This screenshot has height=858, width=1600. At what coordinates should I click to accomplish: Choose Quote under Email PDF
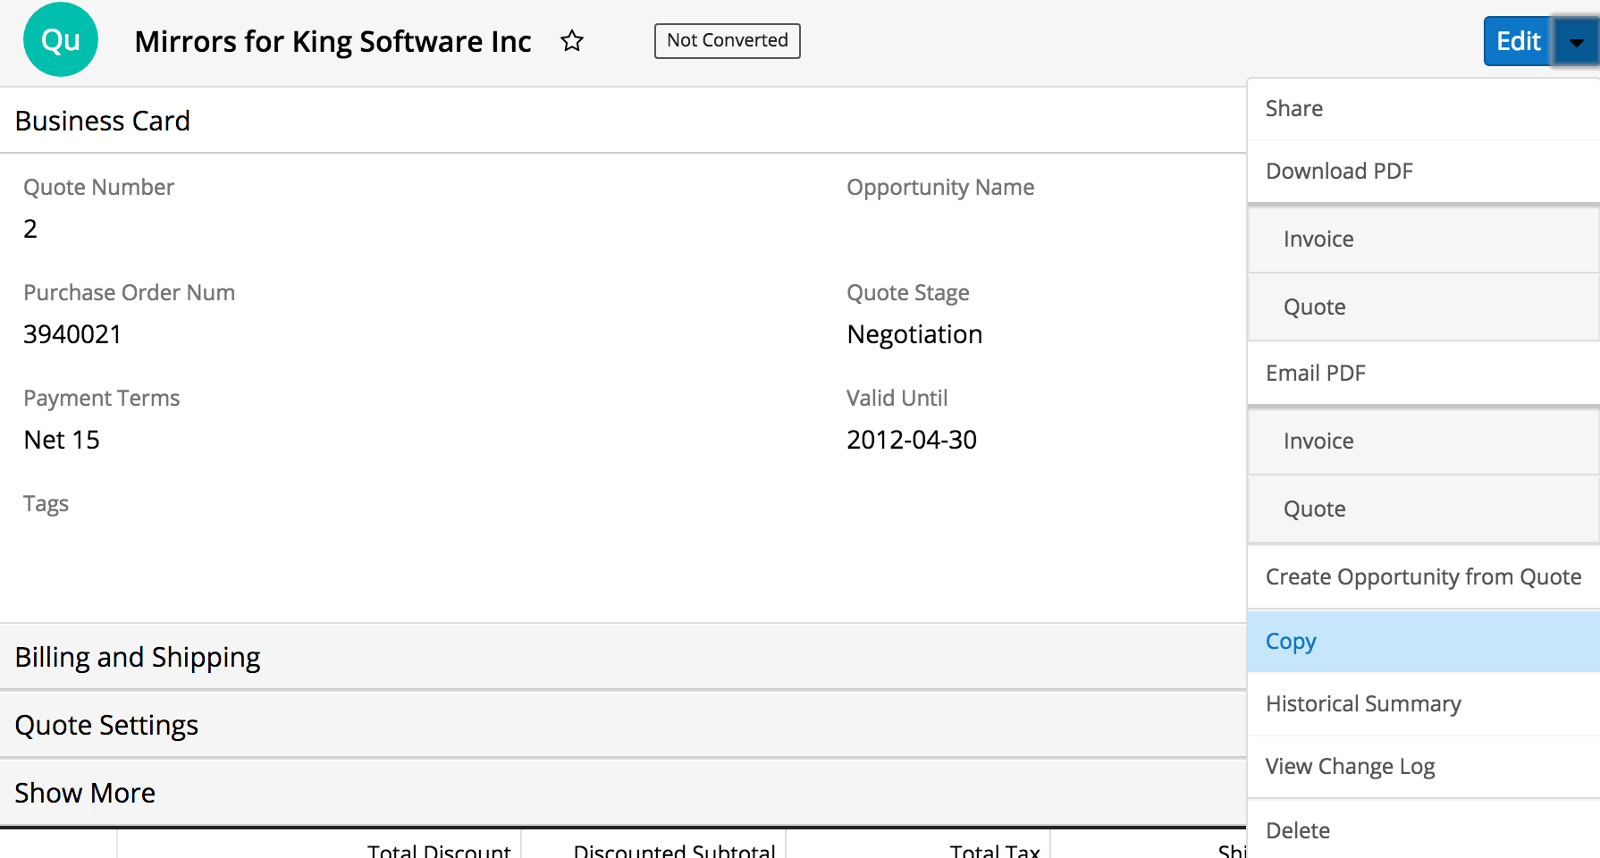click(1314, 509)
